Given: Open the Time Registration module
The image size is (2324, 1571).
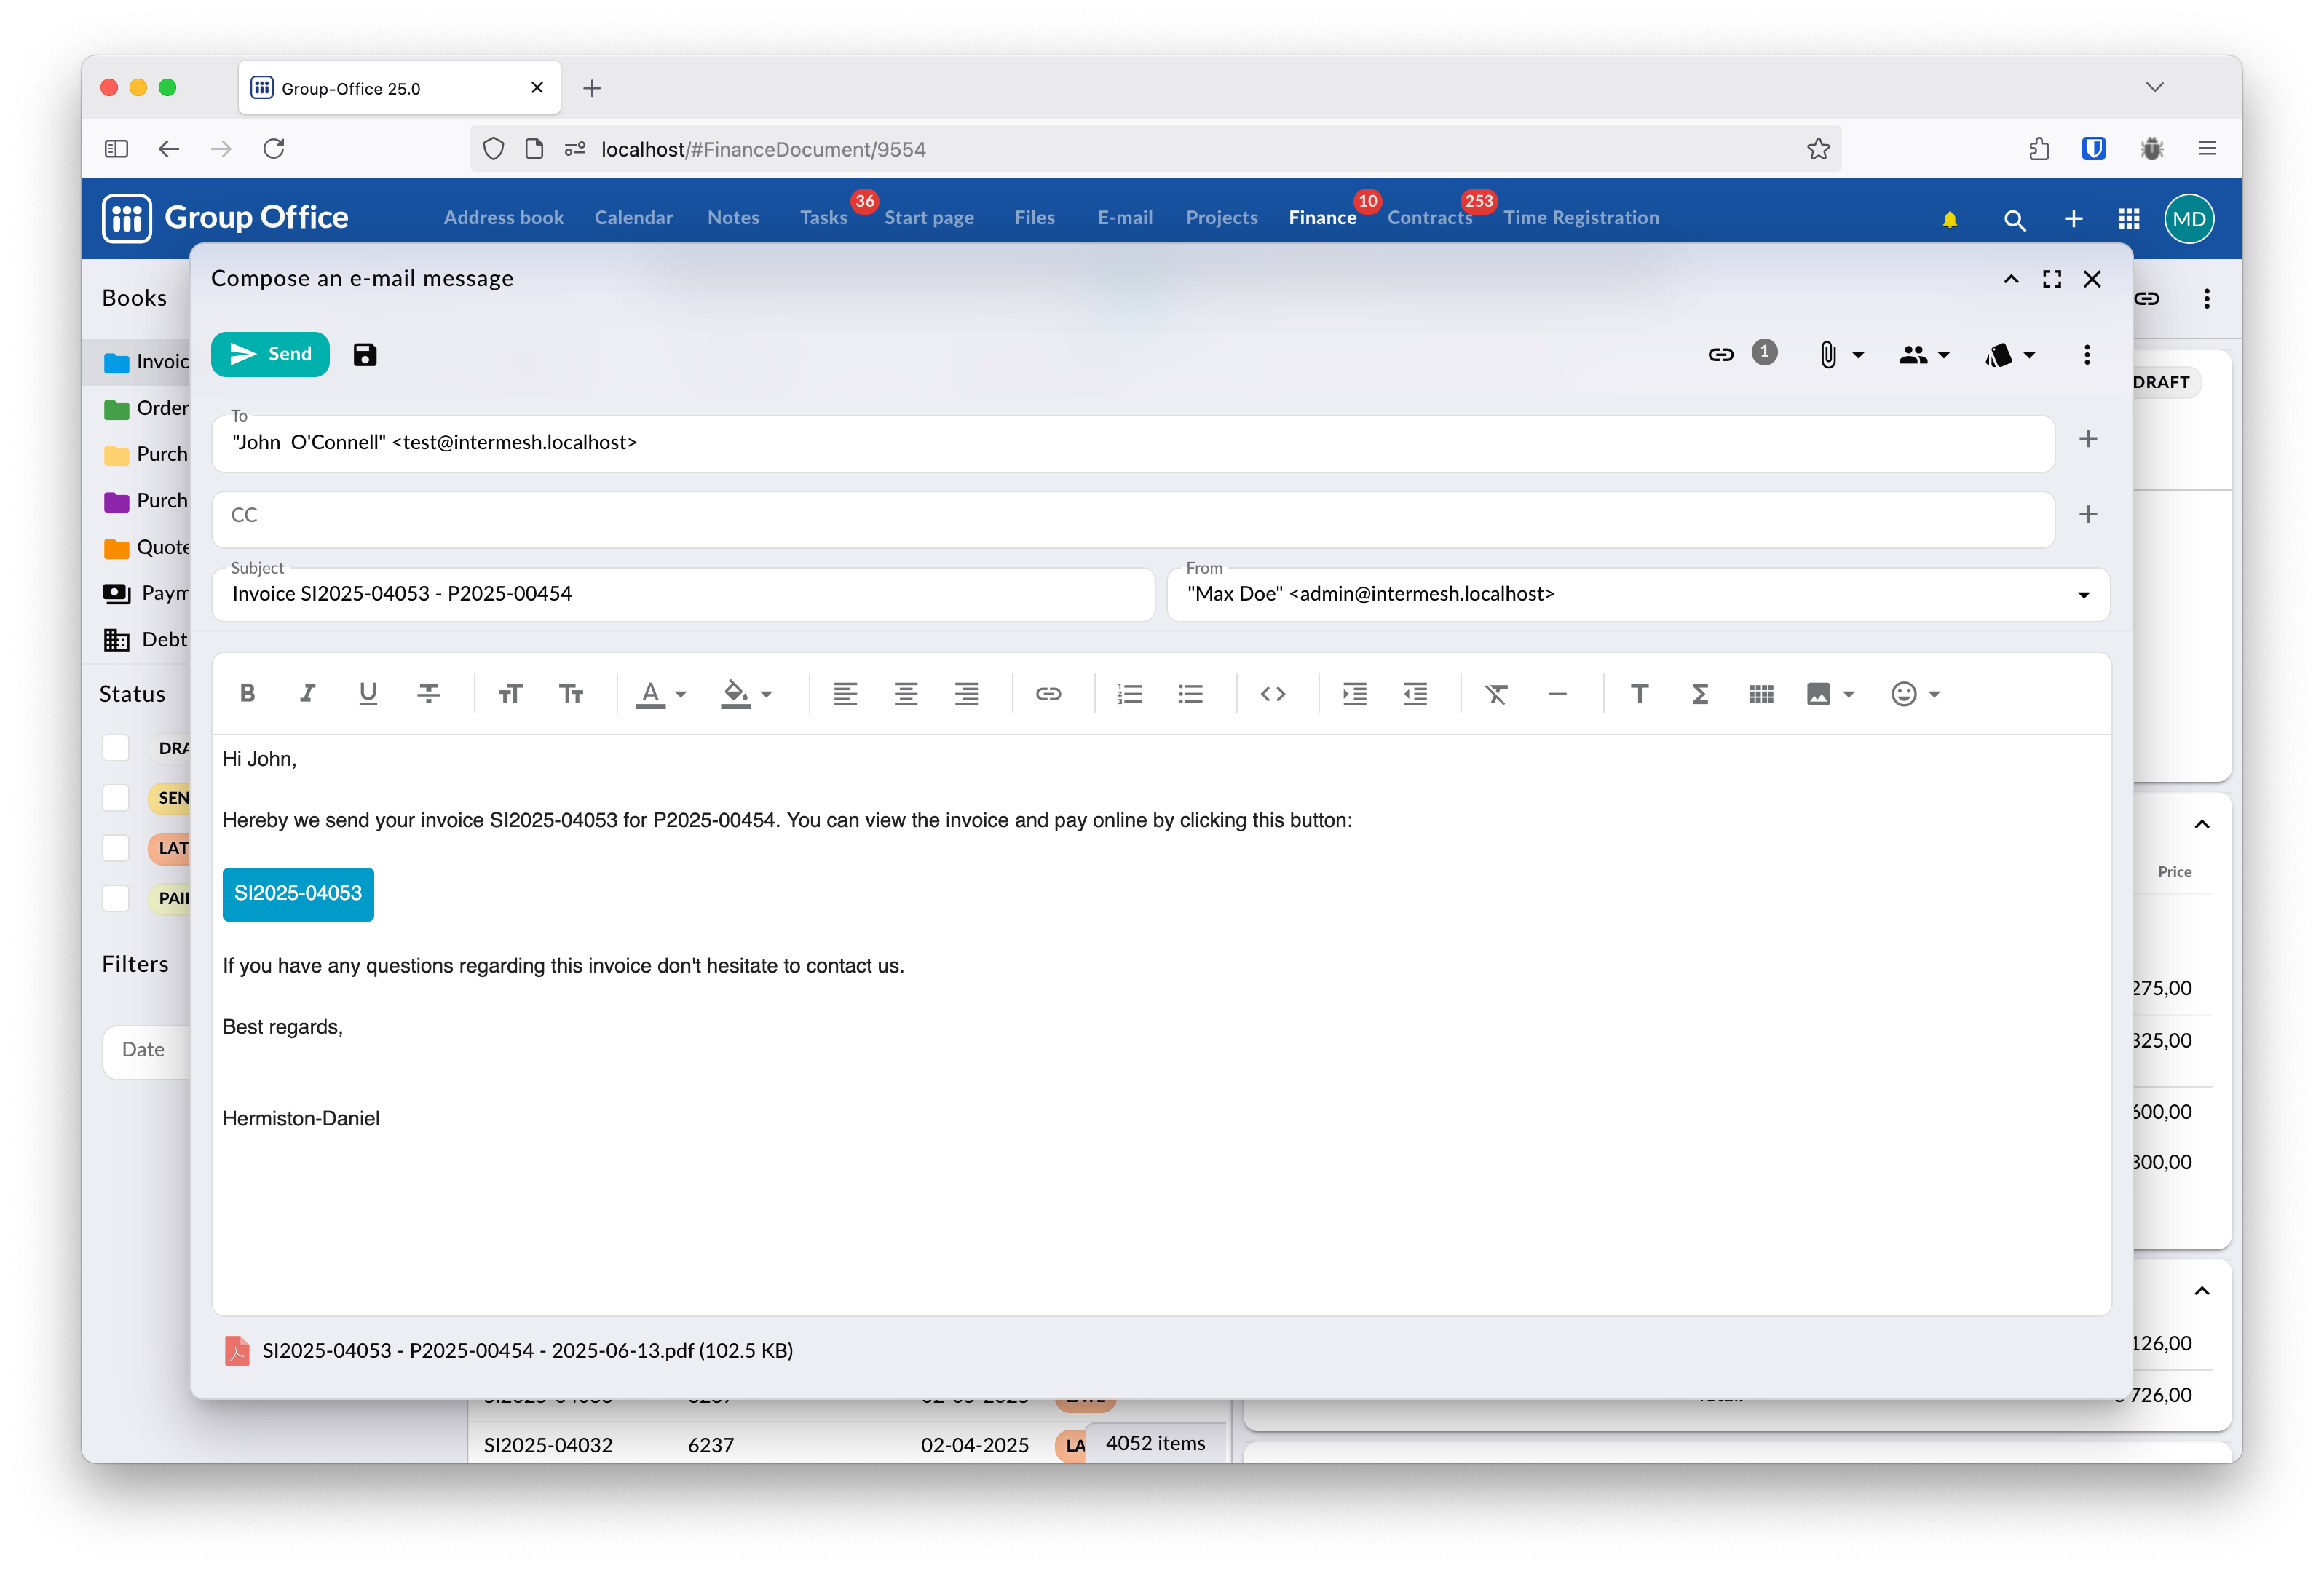Looking at the screenshot, I should click(x=1581, y=217).
